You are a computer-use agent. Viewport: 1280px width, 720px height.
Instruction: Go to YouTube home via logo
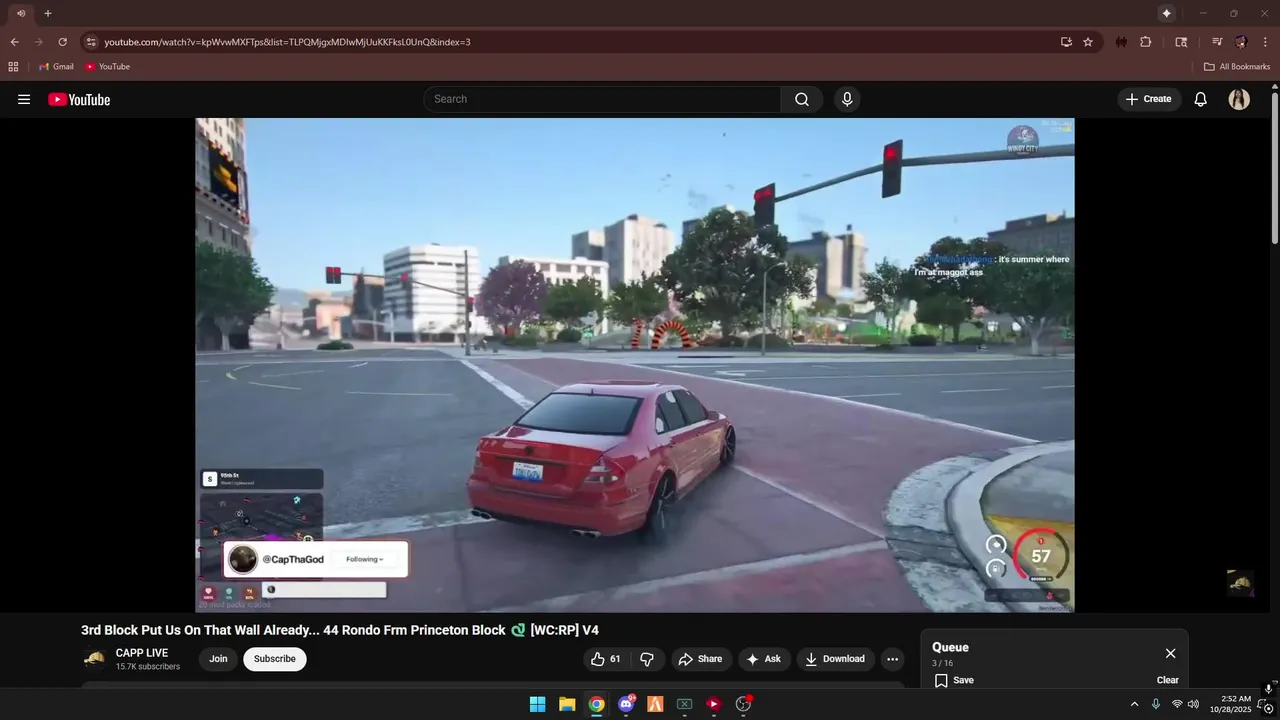tap(79, 99)
